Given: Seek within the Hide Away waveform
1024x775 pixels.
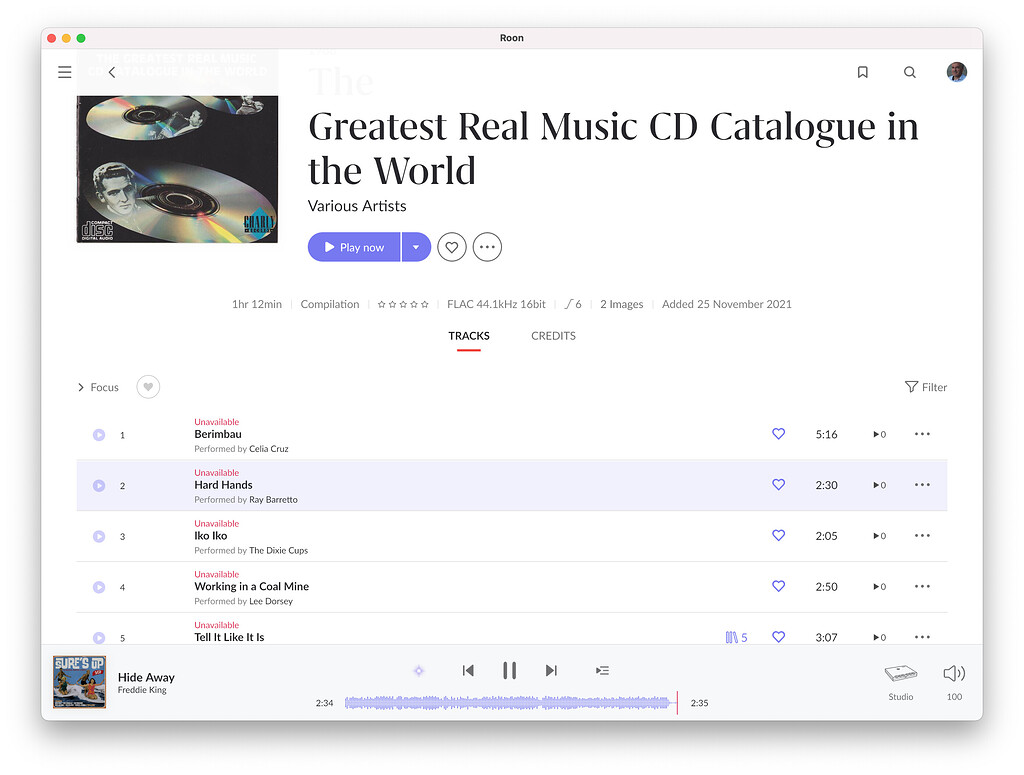Looking at the screenshot, I should click(510, 702).
